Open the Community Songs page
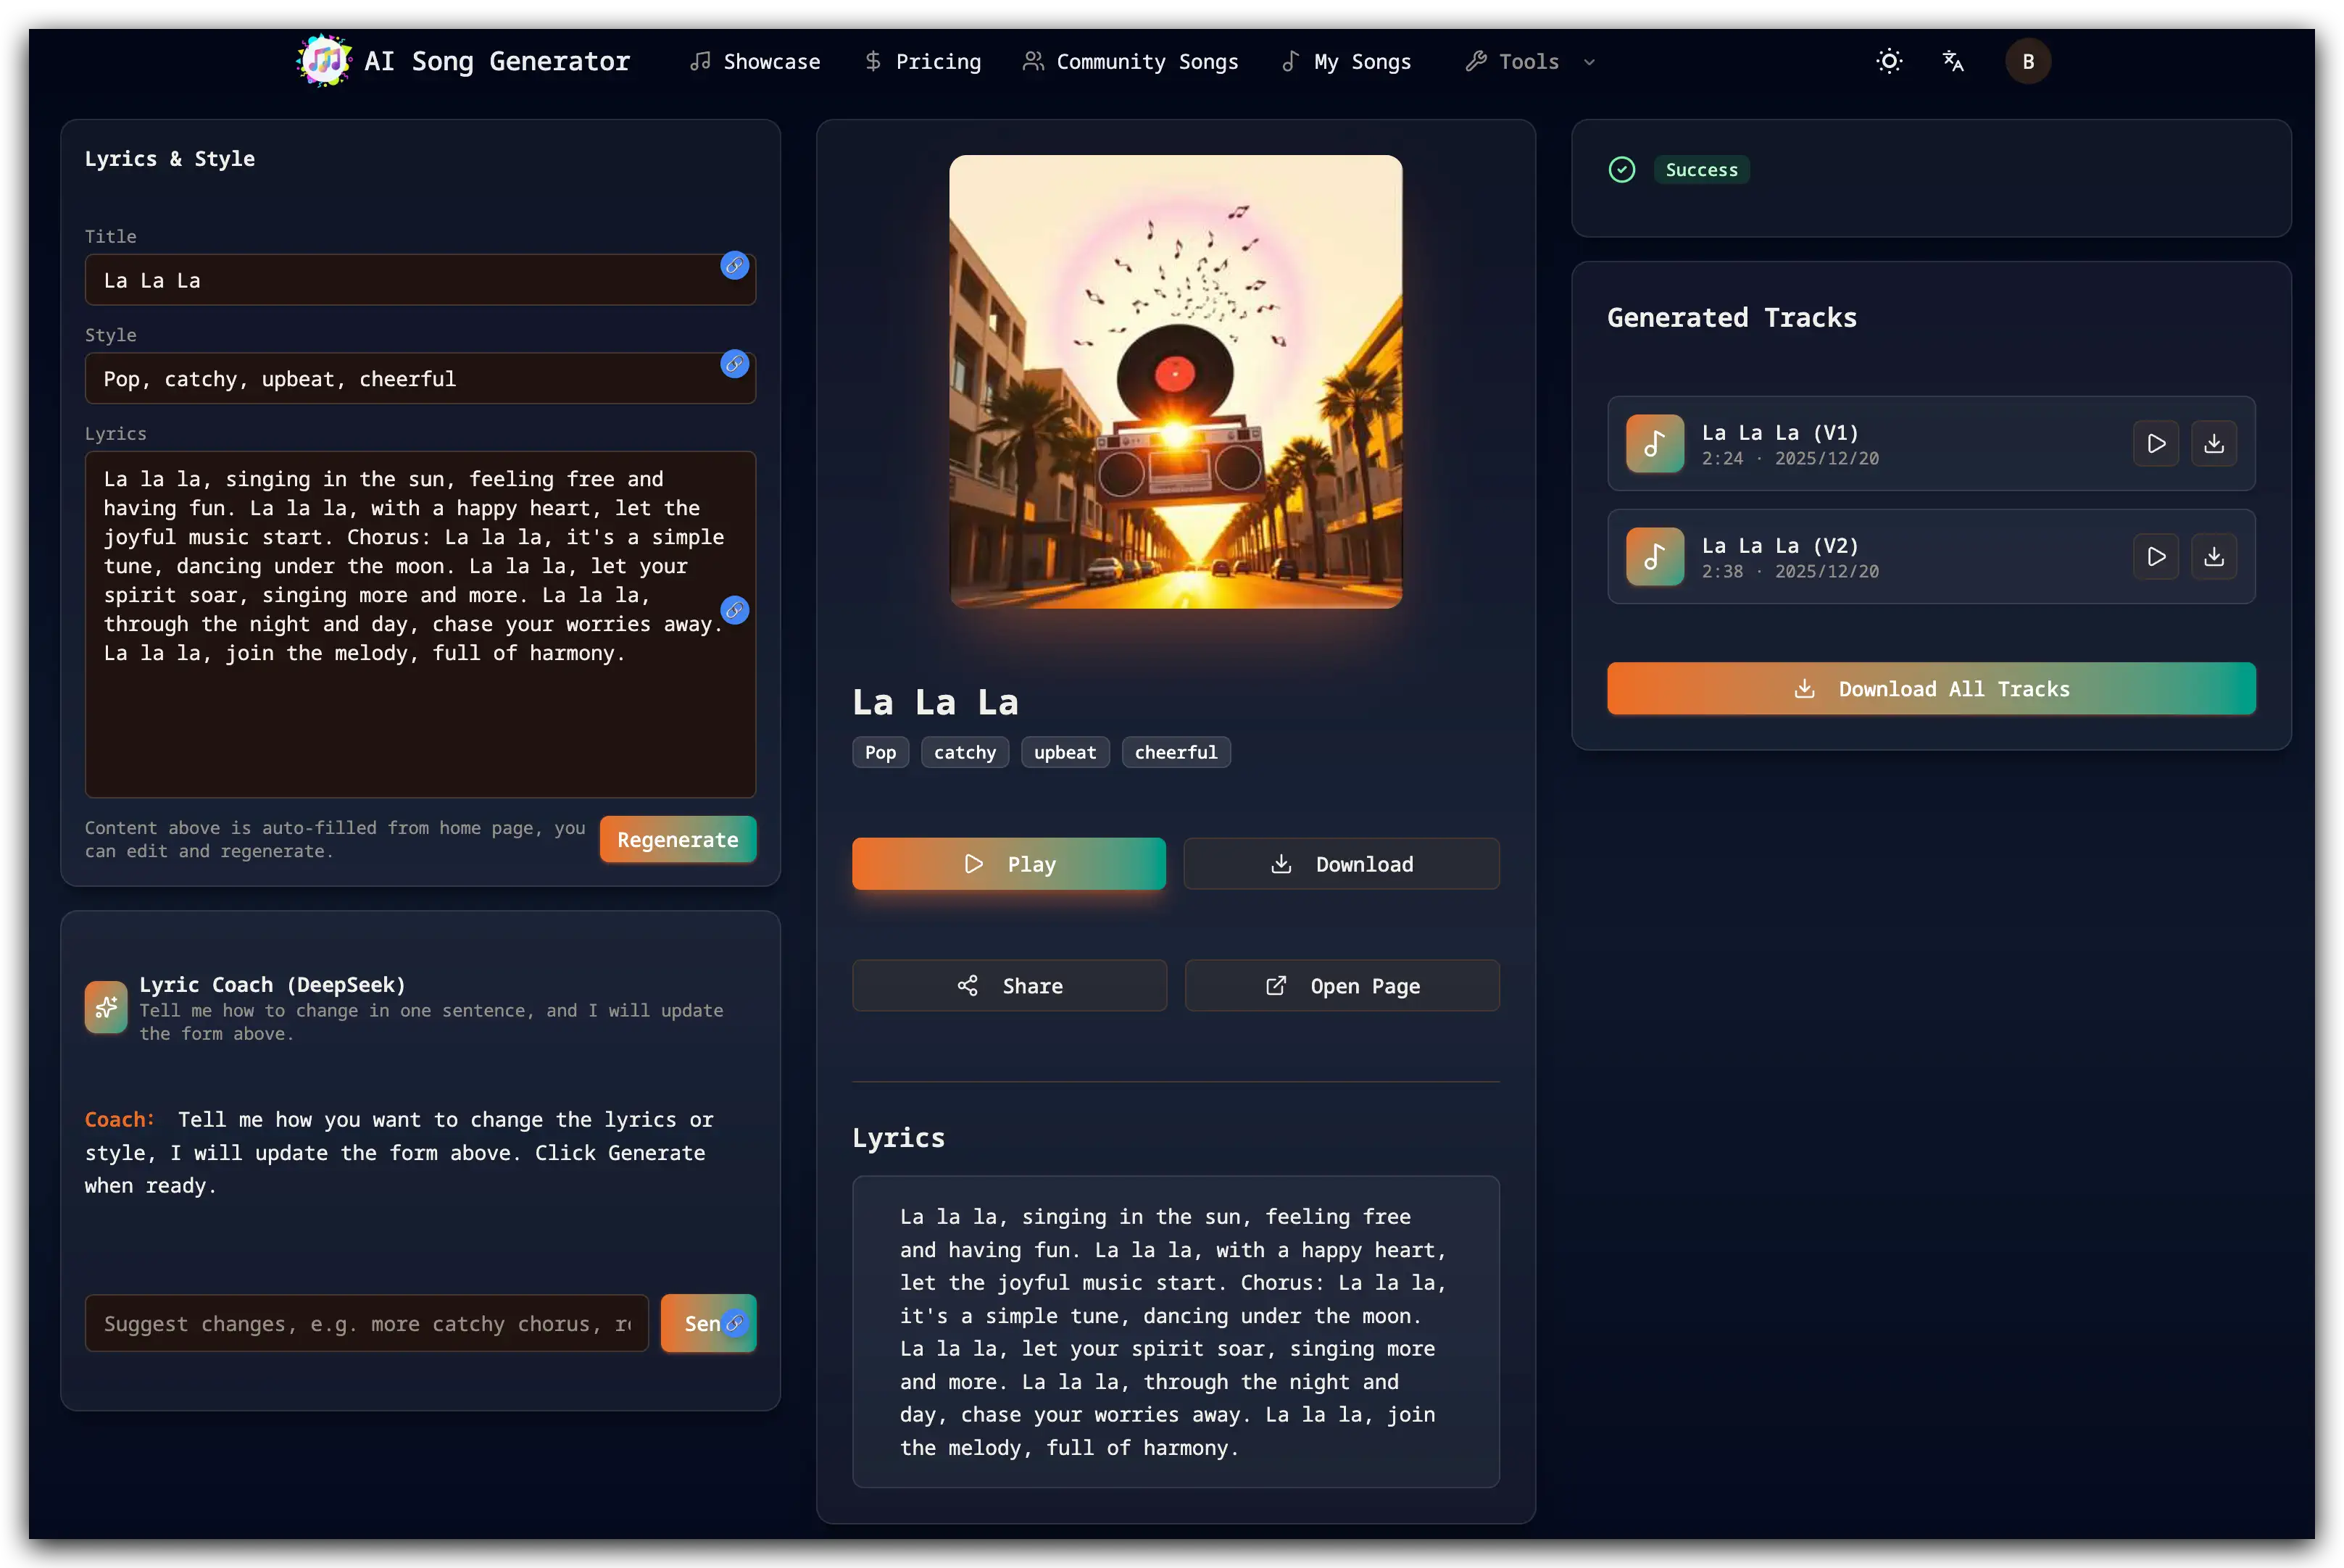Screen dimensions: 2344x1568 (1130, 61)
